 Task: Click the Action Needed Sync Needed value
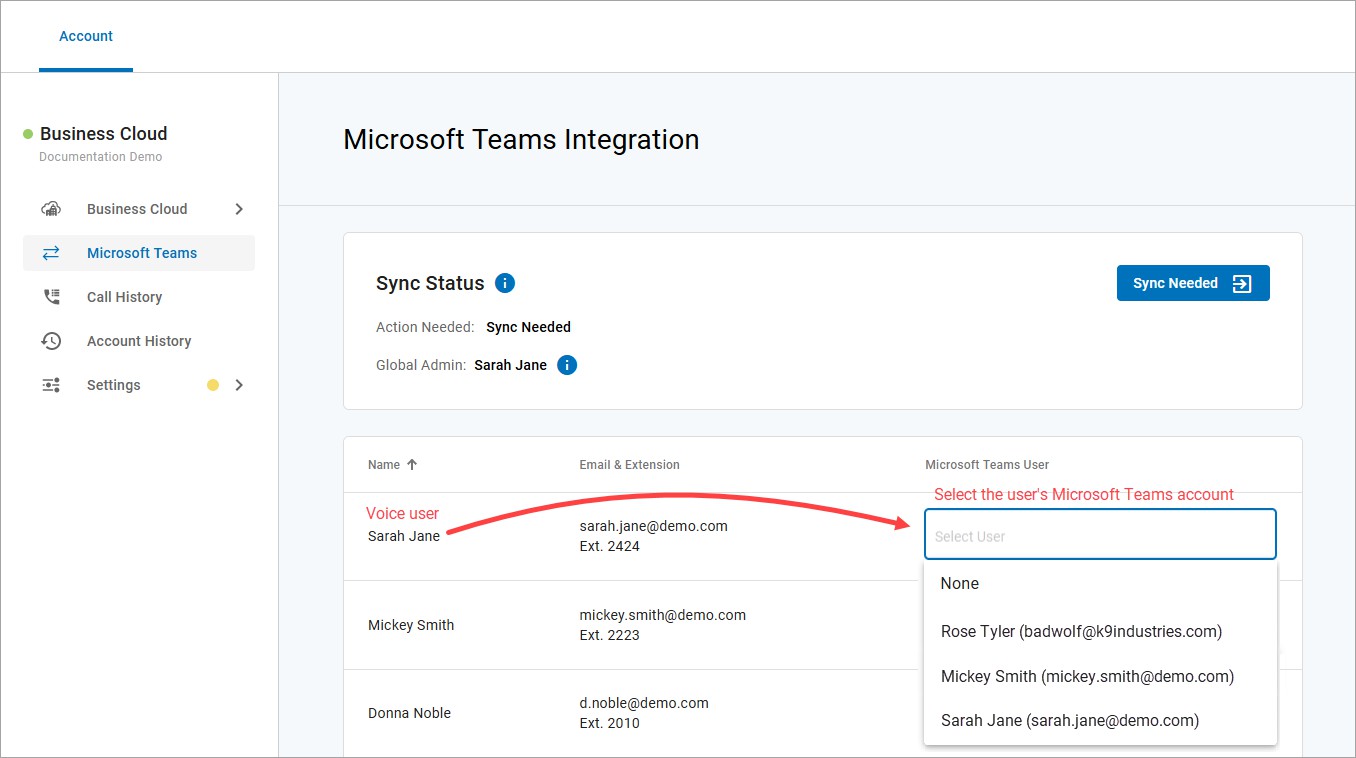[528, 327]
